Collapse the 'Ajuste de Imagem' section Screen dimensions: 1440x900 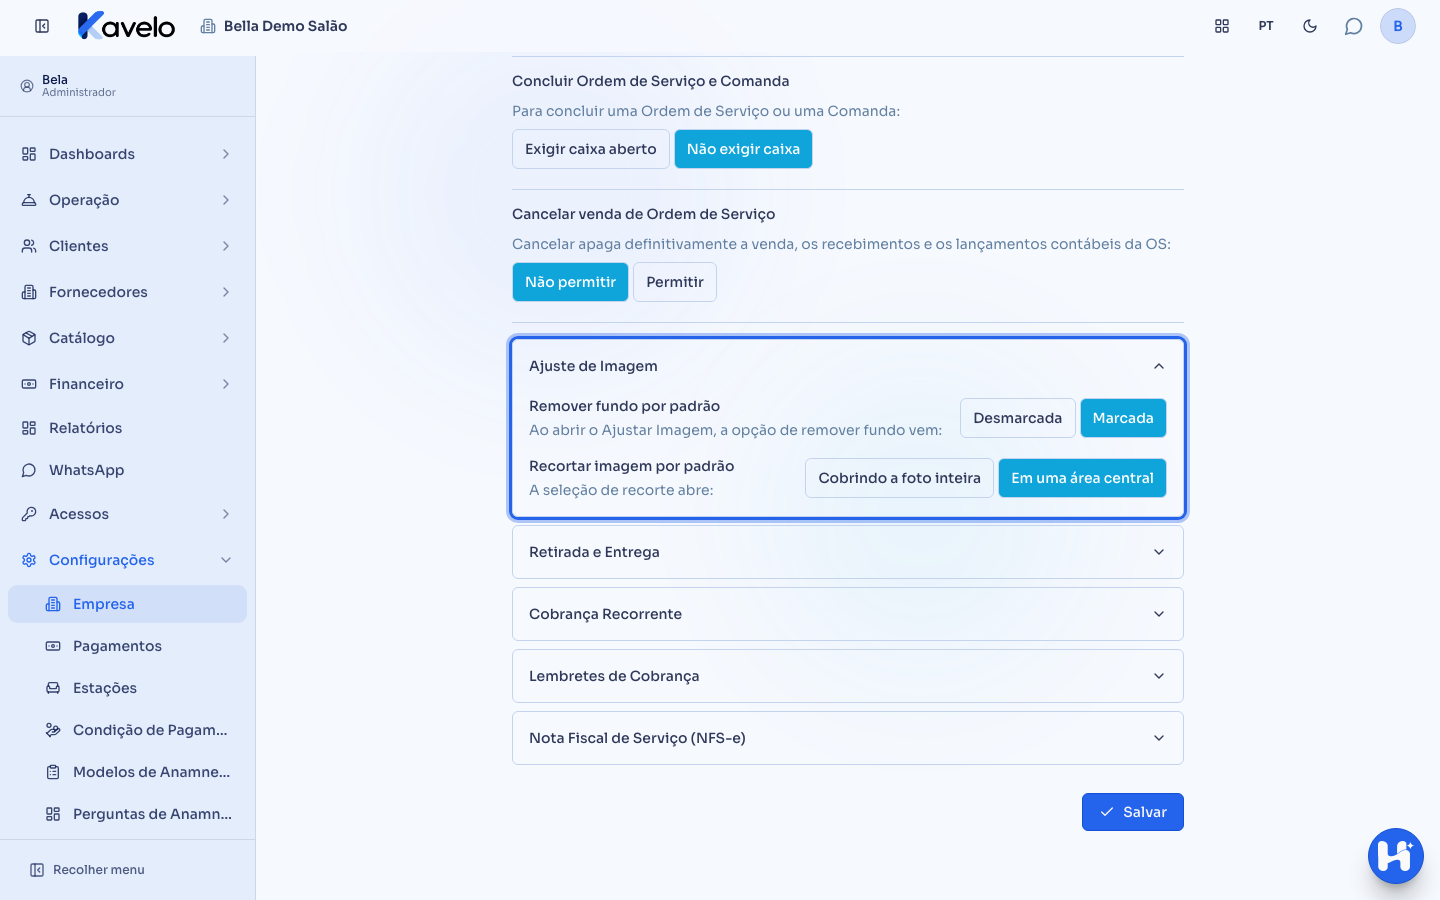click(848, 366)
